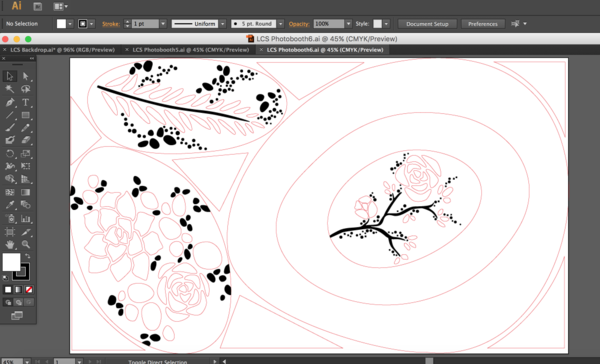Click white fill swatch in control bar
This screenshot has width=600, height=364.
pos(61,24)
